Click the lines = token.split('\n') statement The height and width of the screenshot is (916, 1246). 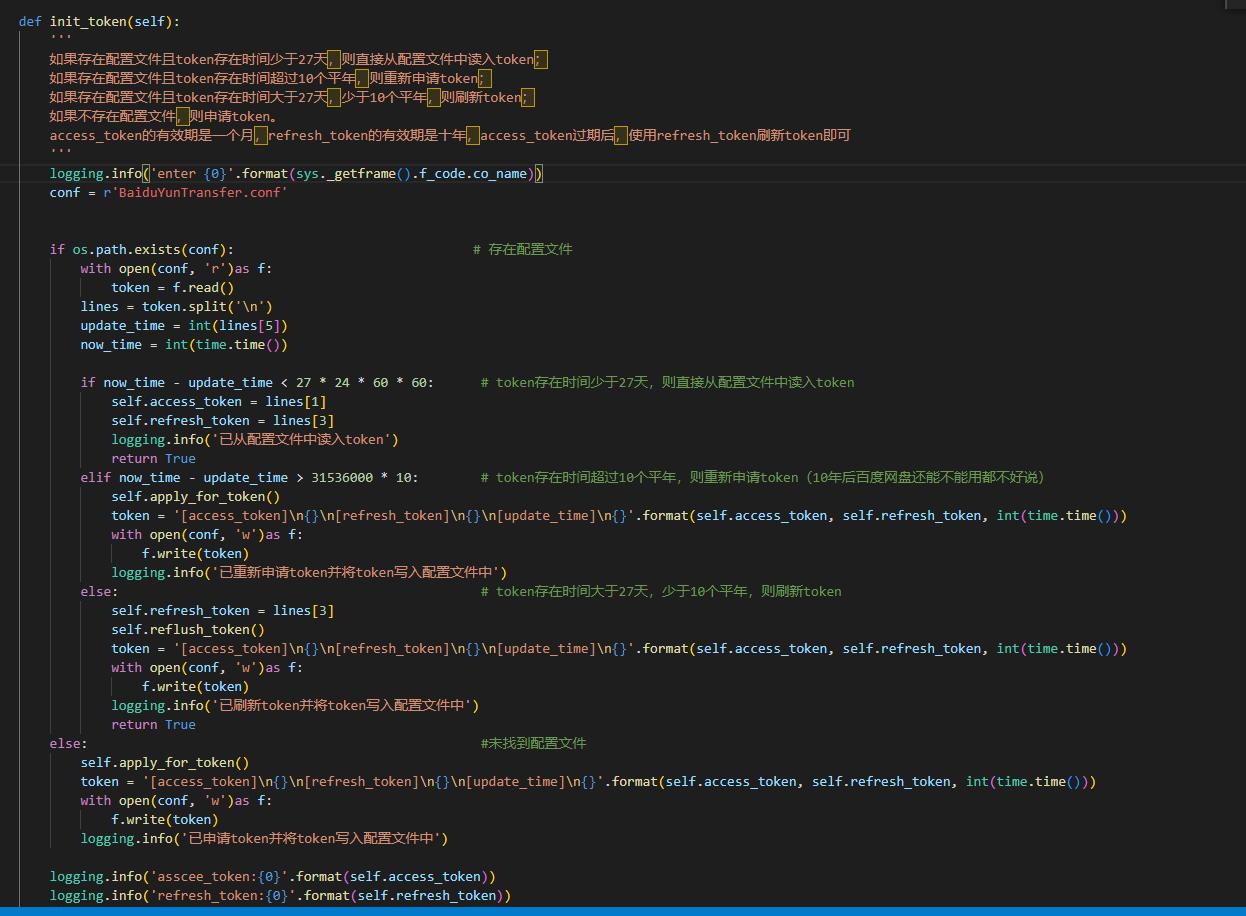tap(176, 306)
